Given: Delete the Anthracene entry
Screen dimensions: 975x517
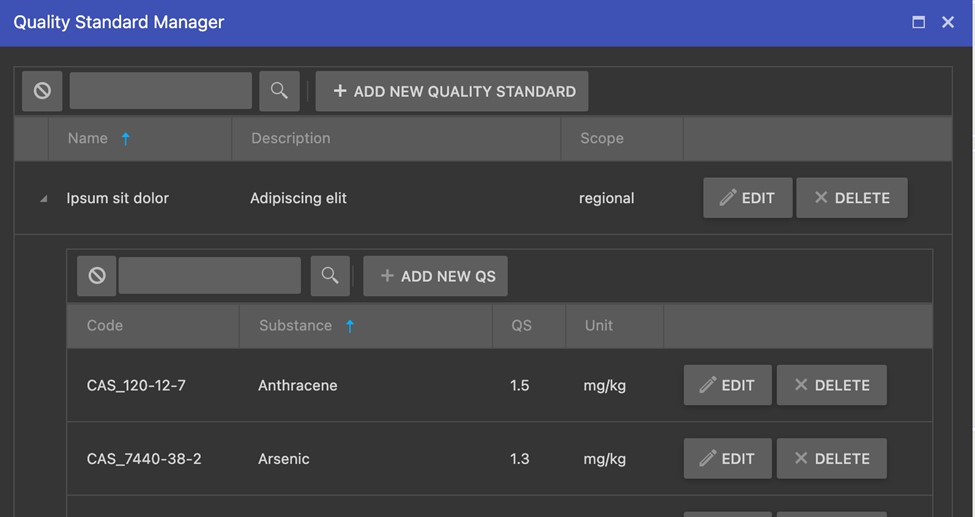Looking at the screenshot, I should (832, 385).
